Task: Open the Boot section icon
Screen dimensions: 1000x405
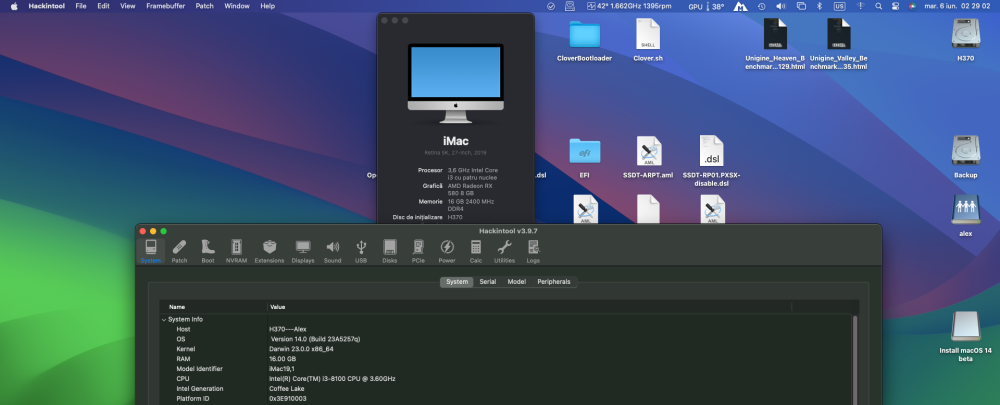Action: 208,251
